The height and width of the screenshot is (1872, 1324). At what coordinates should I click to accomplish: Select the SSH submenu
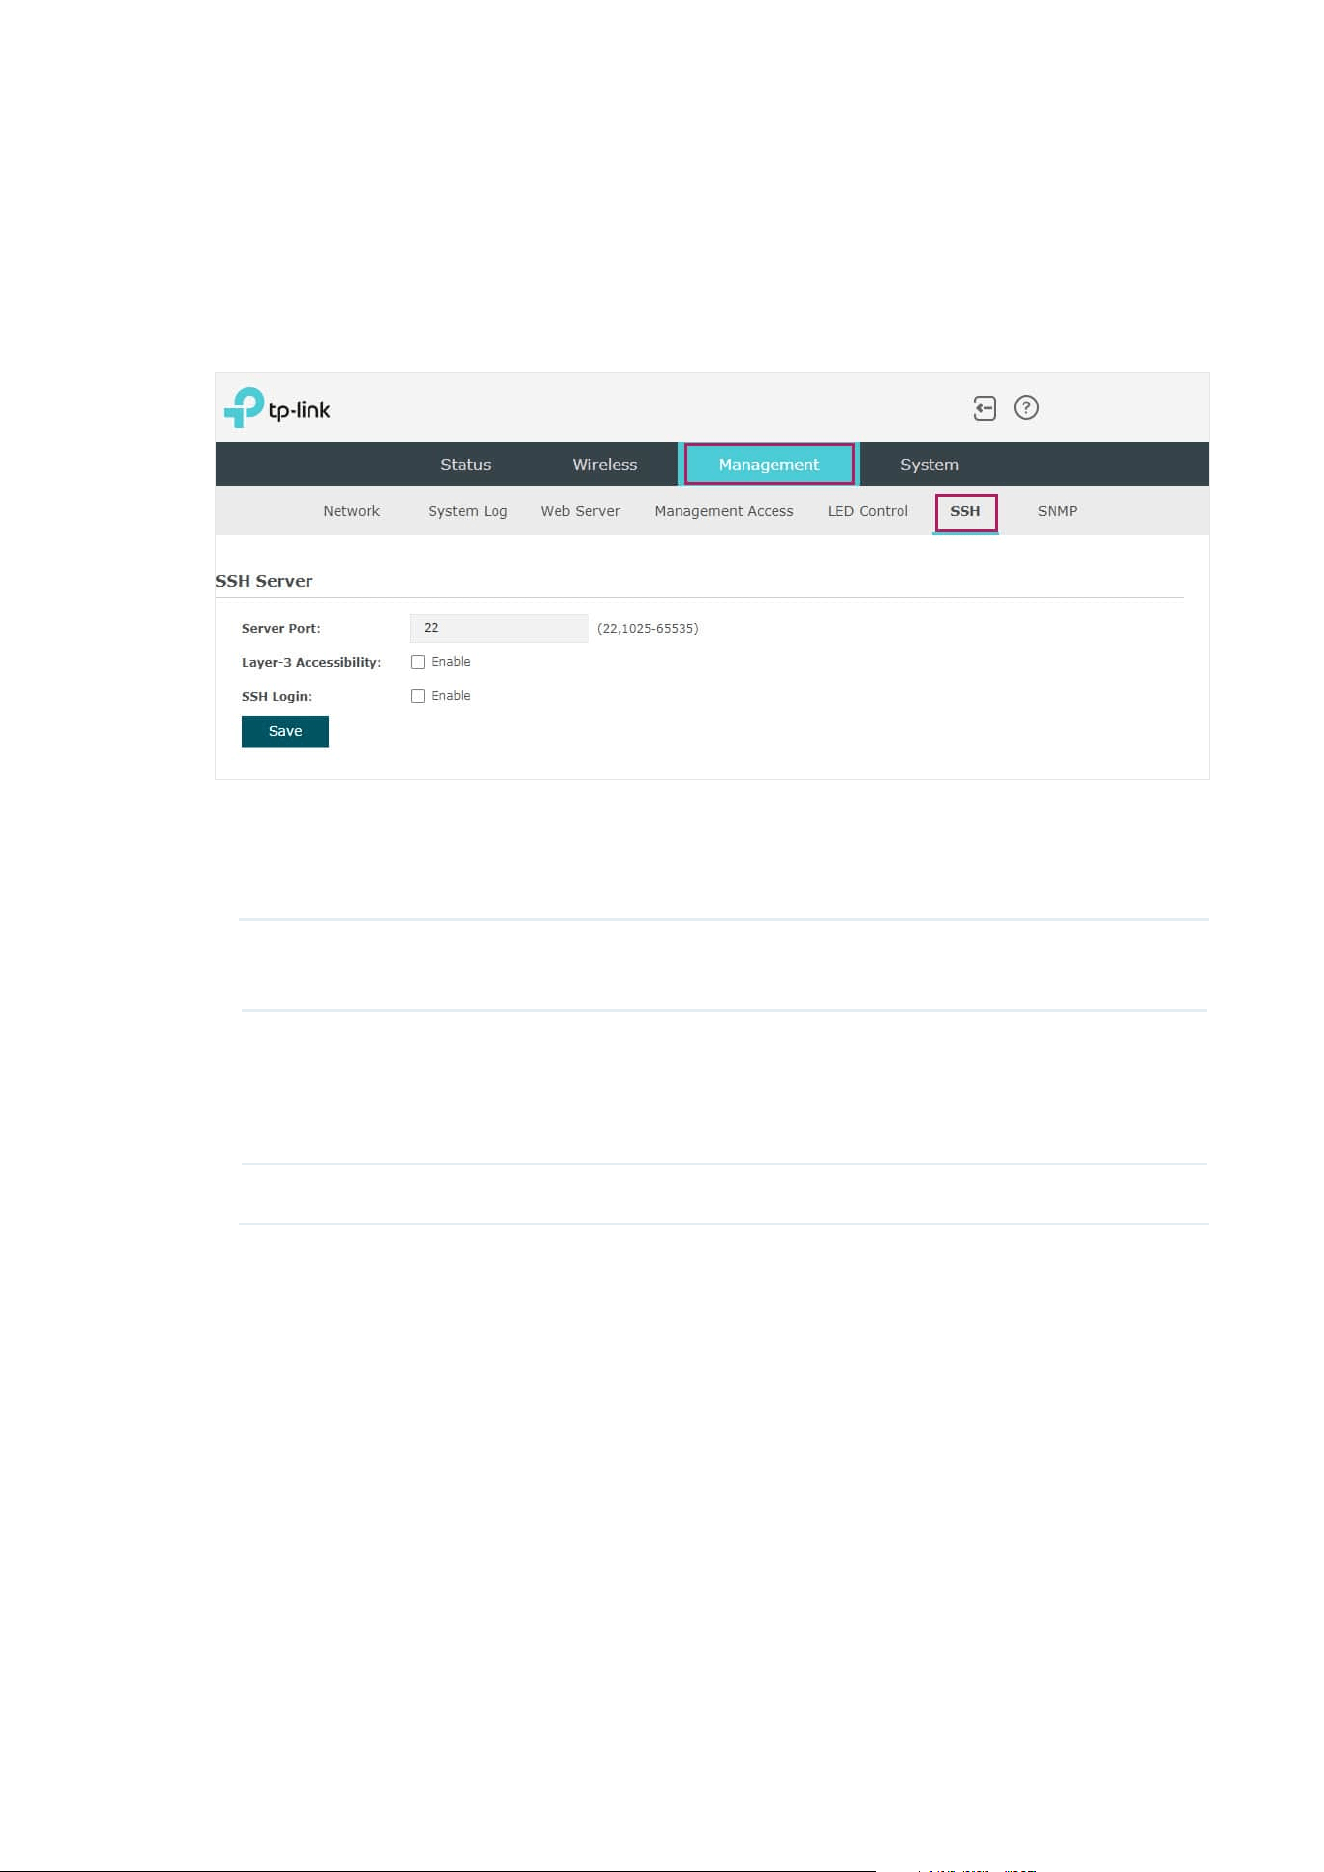[966, 512]
